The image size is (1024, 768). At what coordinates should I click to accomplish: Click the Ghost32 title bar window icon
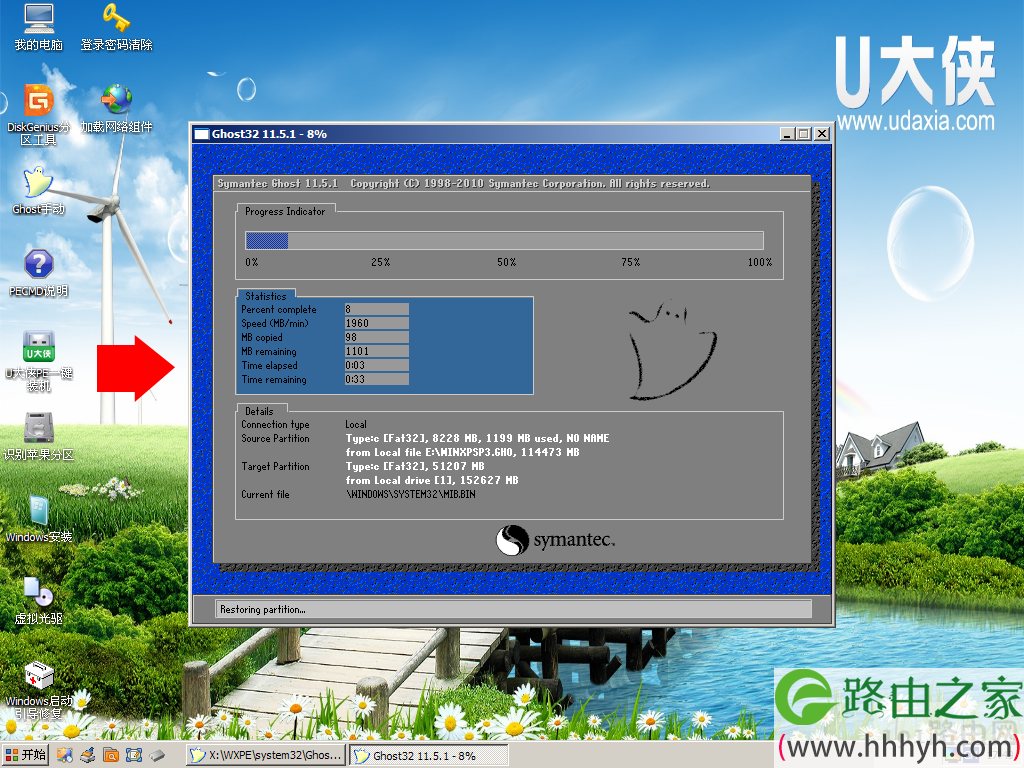tap(202, 134)
